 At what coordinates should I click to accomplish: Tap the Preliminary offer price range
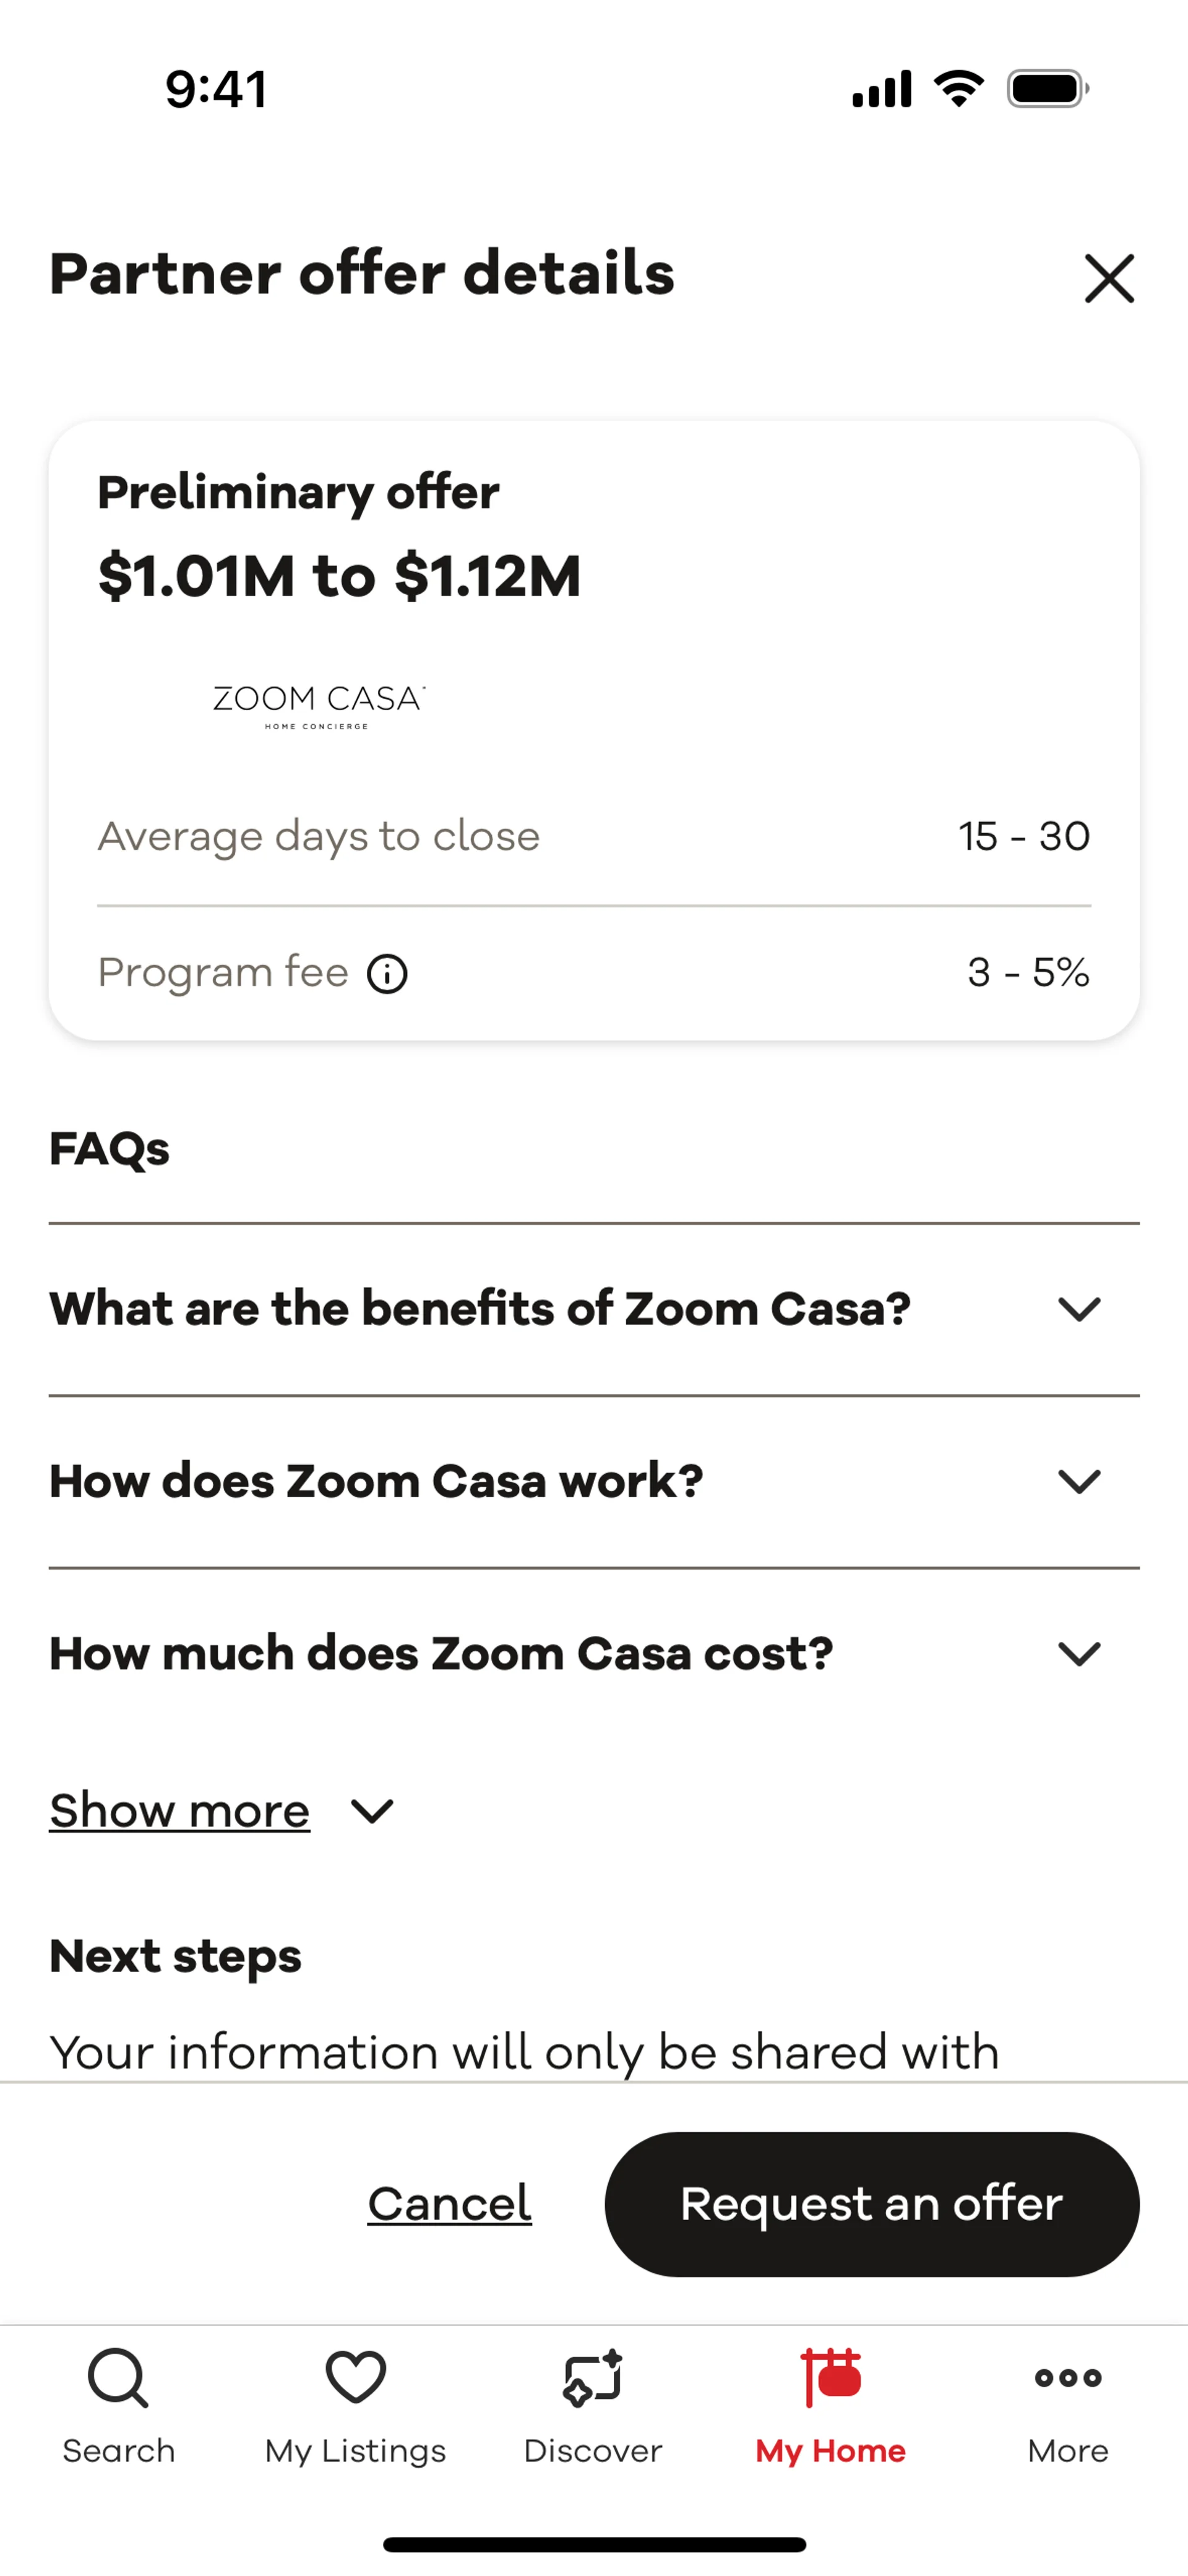pos(339,576)
